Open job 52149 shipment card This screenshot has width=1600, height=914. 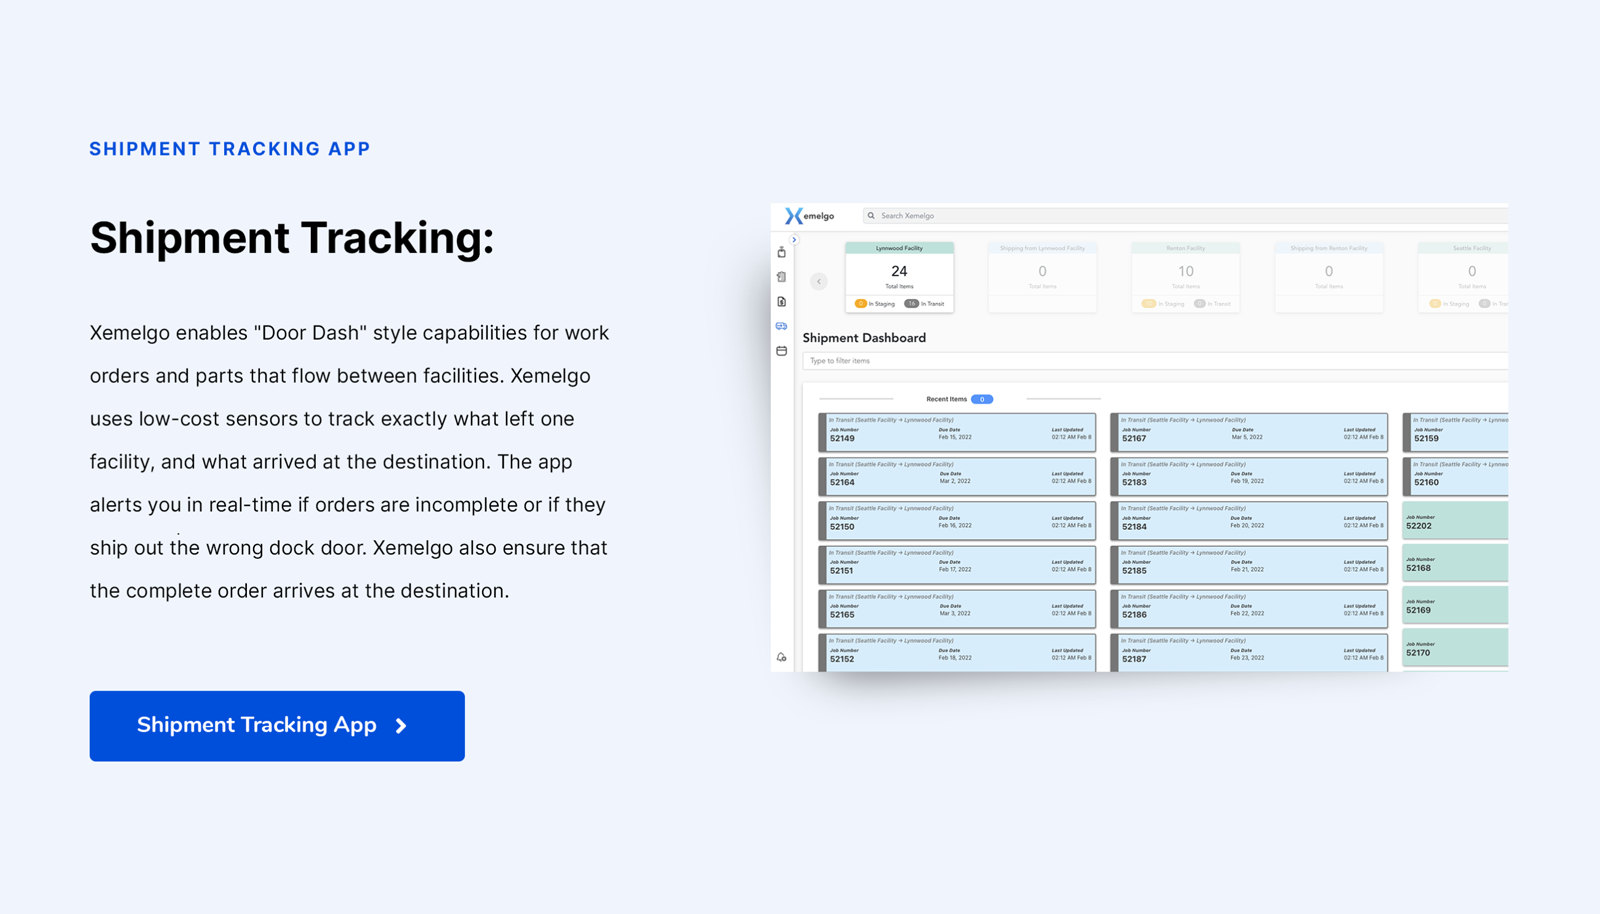[957, 433]
